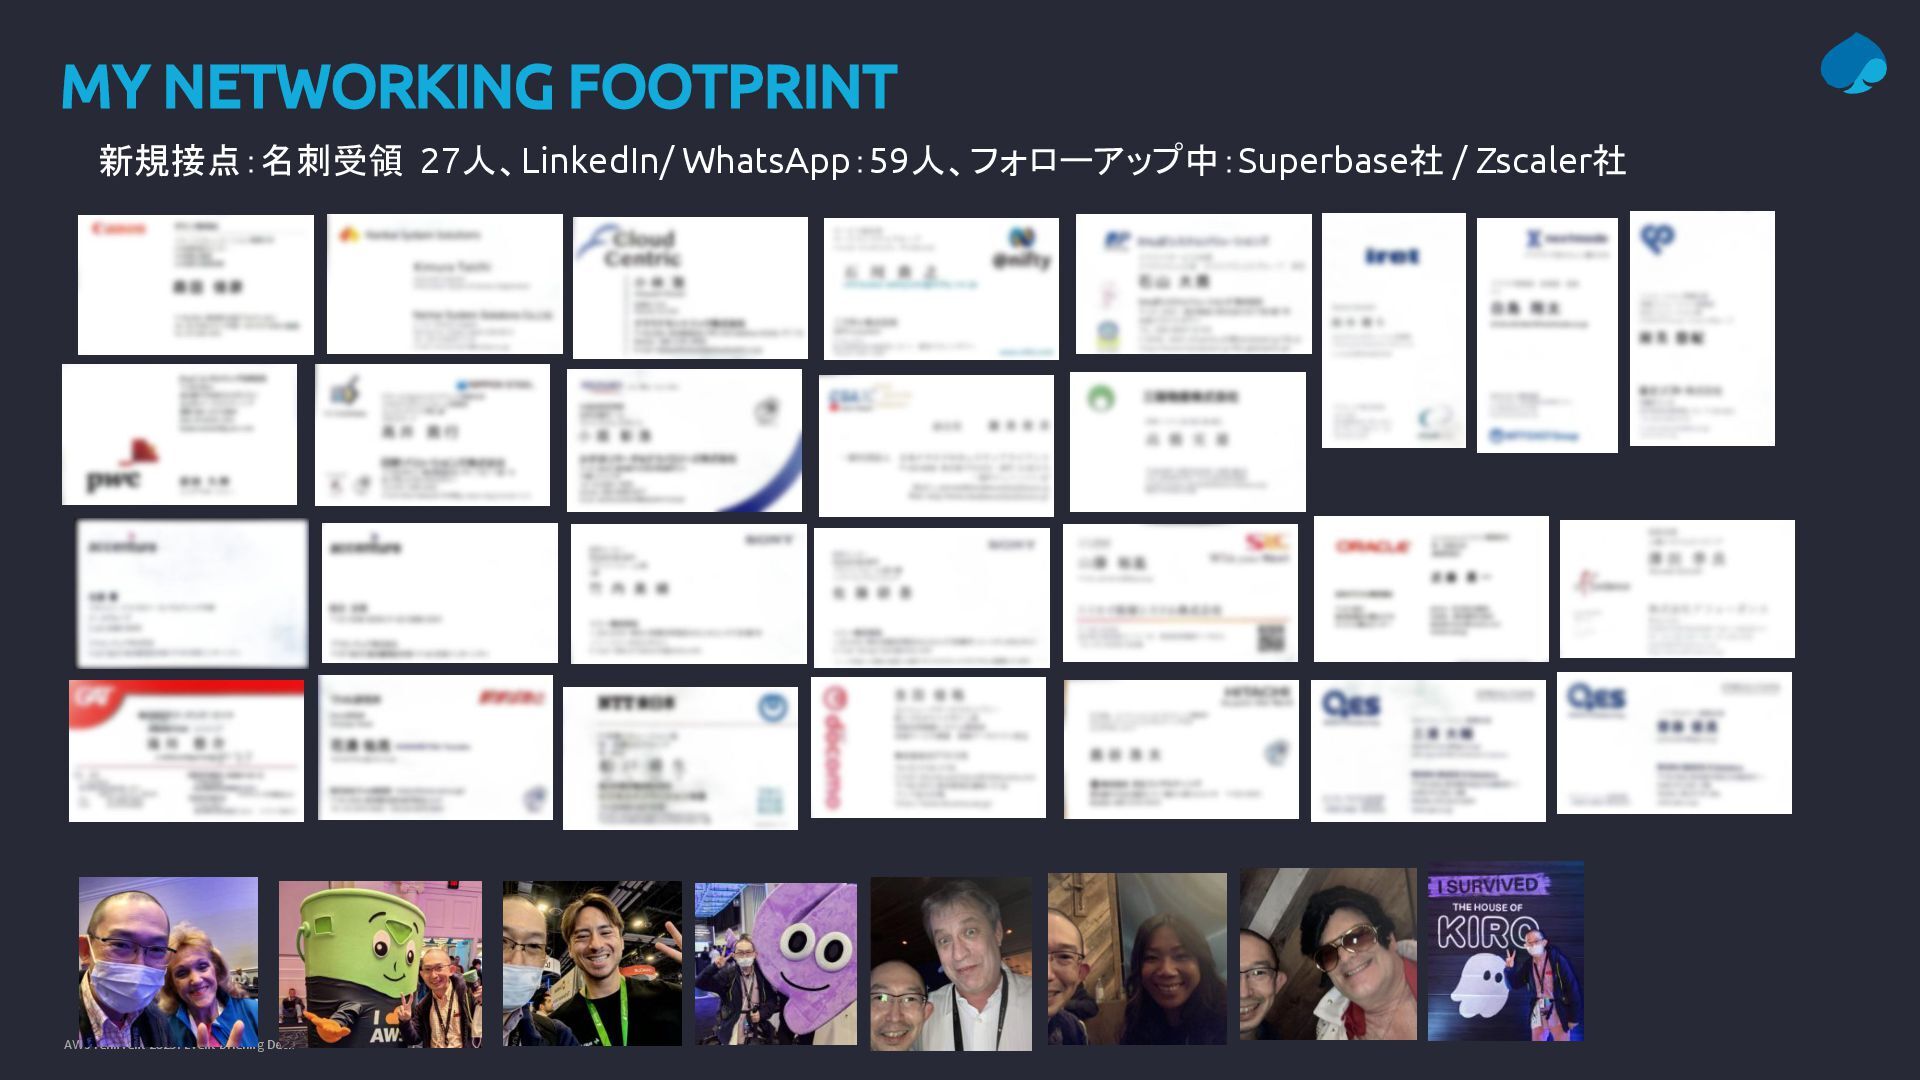
Task: Click the blue spade logo icon
Action: (x=1853, y=64)
